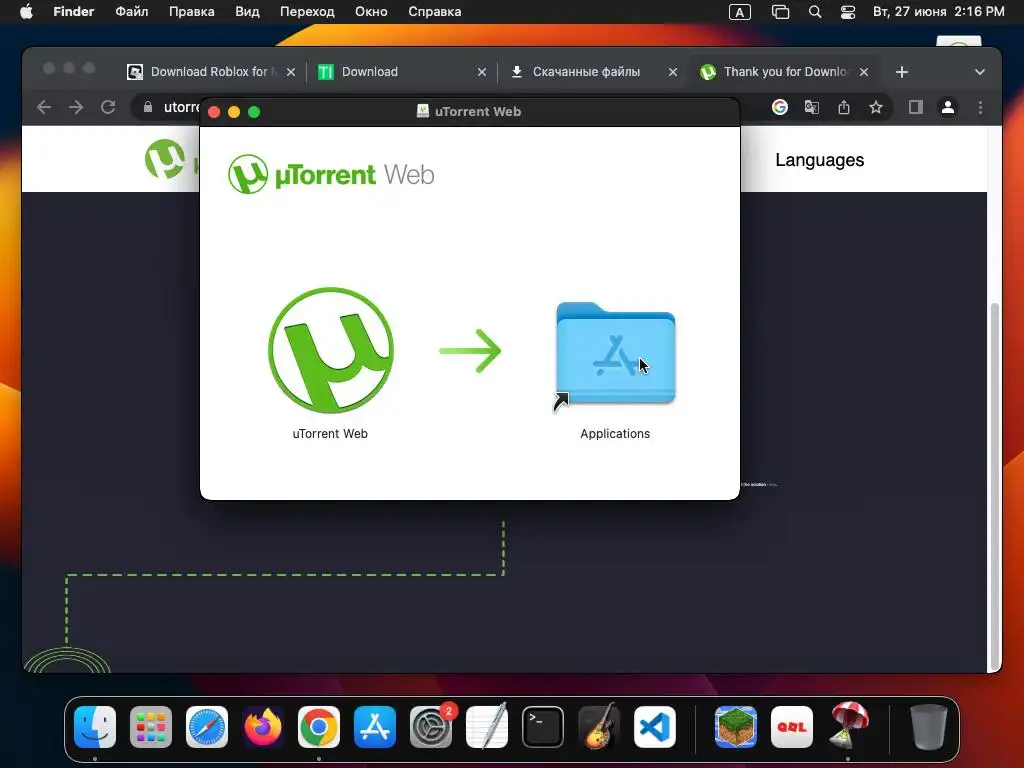The height and width of the screenshot is (768, 1024).
Task: Click the "Applications" folder label
Action: 615,434
